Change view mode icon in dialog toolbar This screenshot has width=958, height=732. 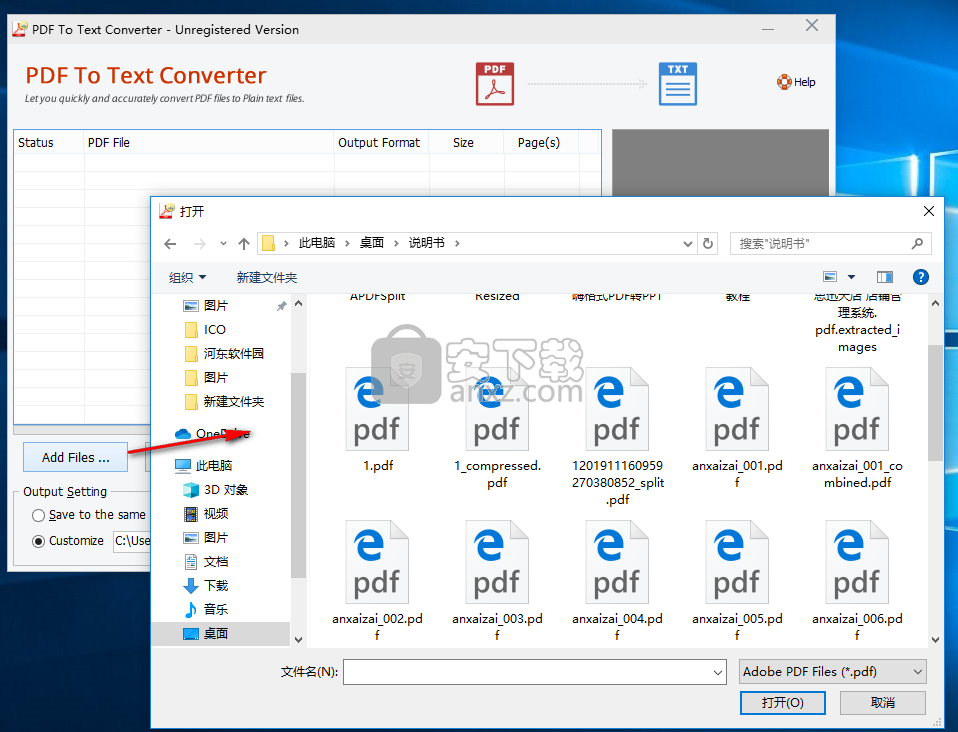830,277
